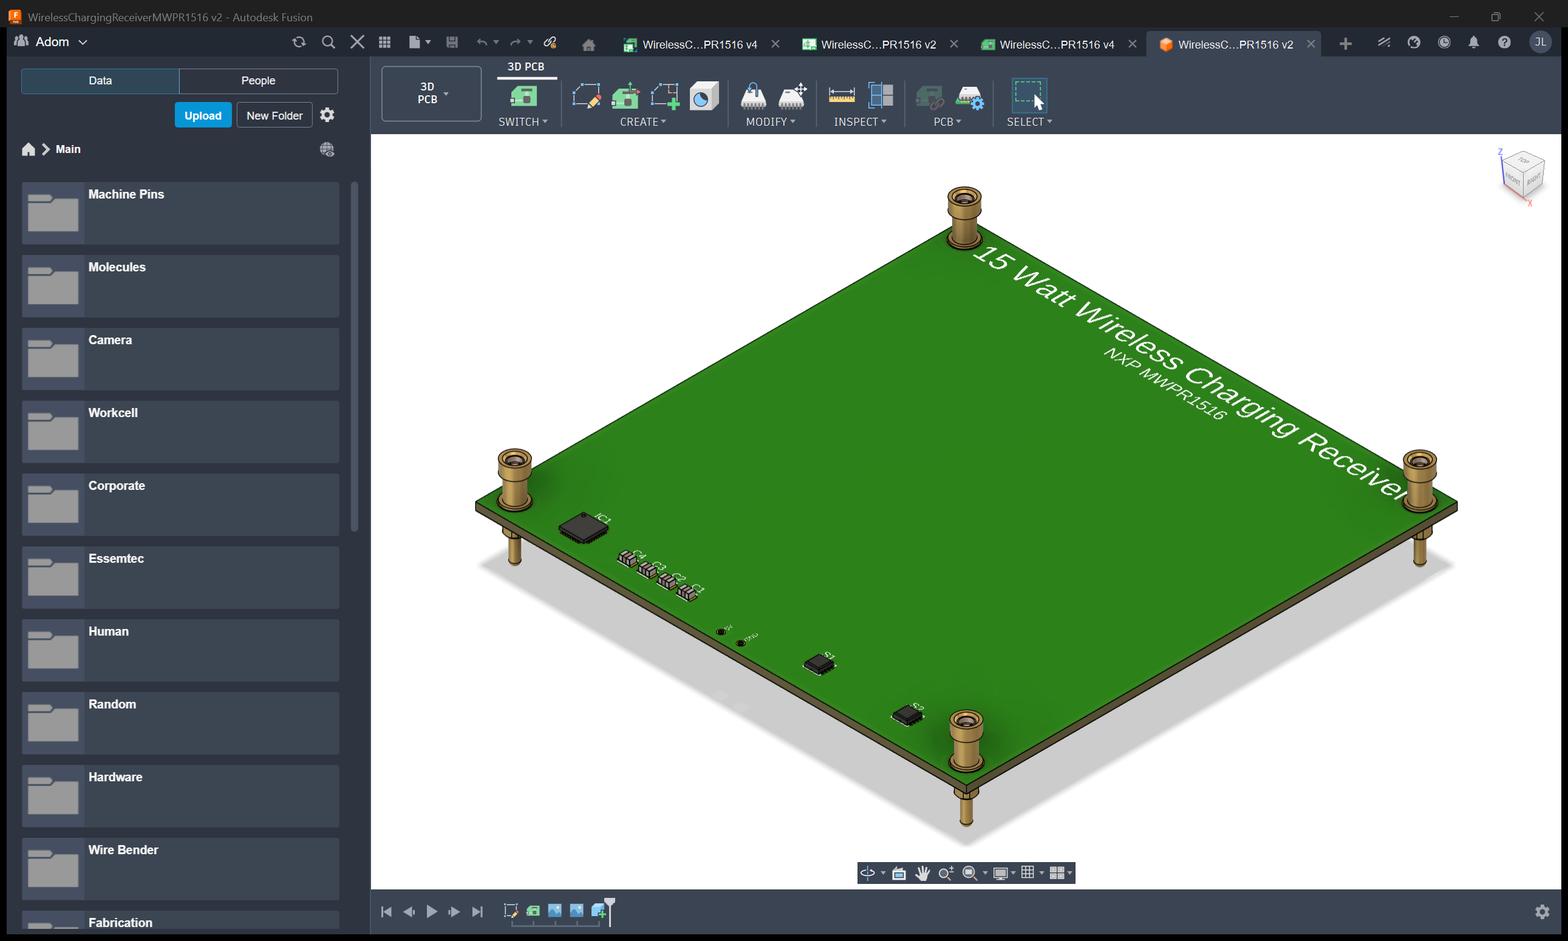The image size is (1568, 941).
Task: Expand the PCB menu
Action: (x=947, y=122)
